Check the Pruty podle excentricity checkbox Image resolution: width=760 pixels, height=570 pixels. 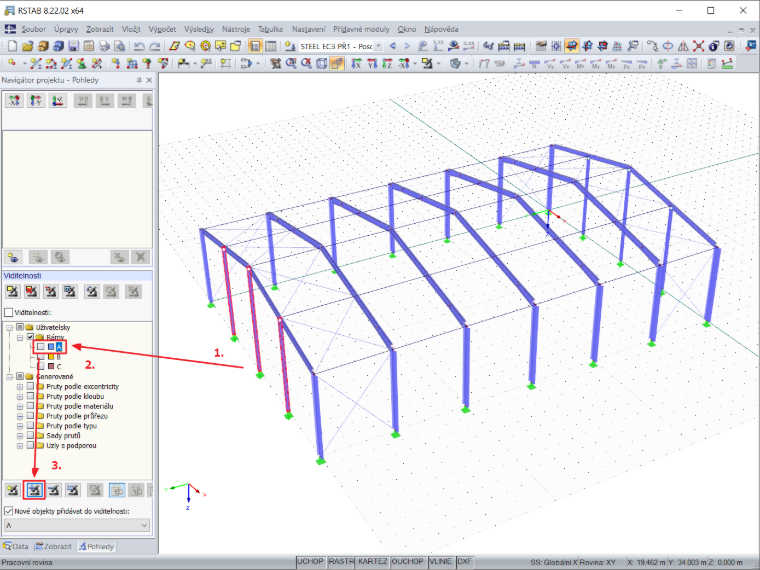coord(30,386)
